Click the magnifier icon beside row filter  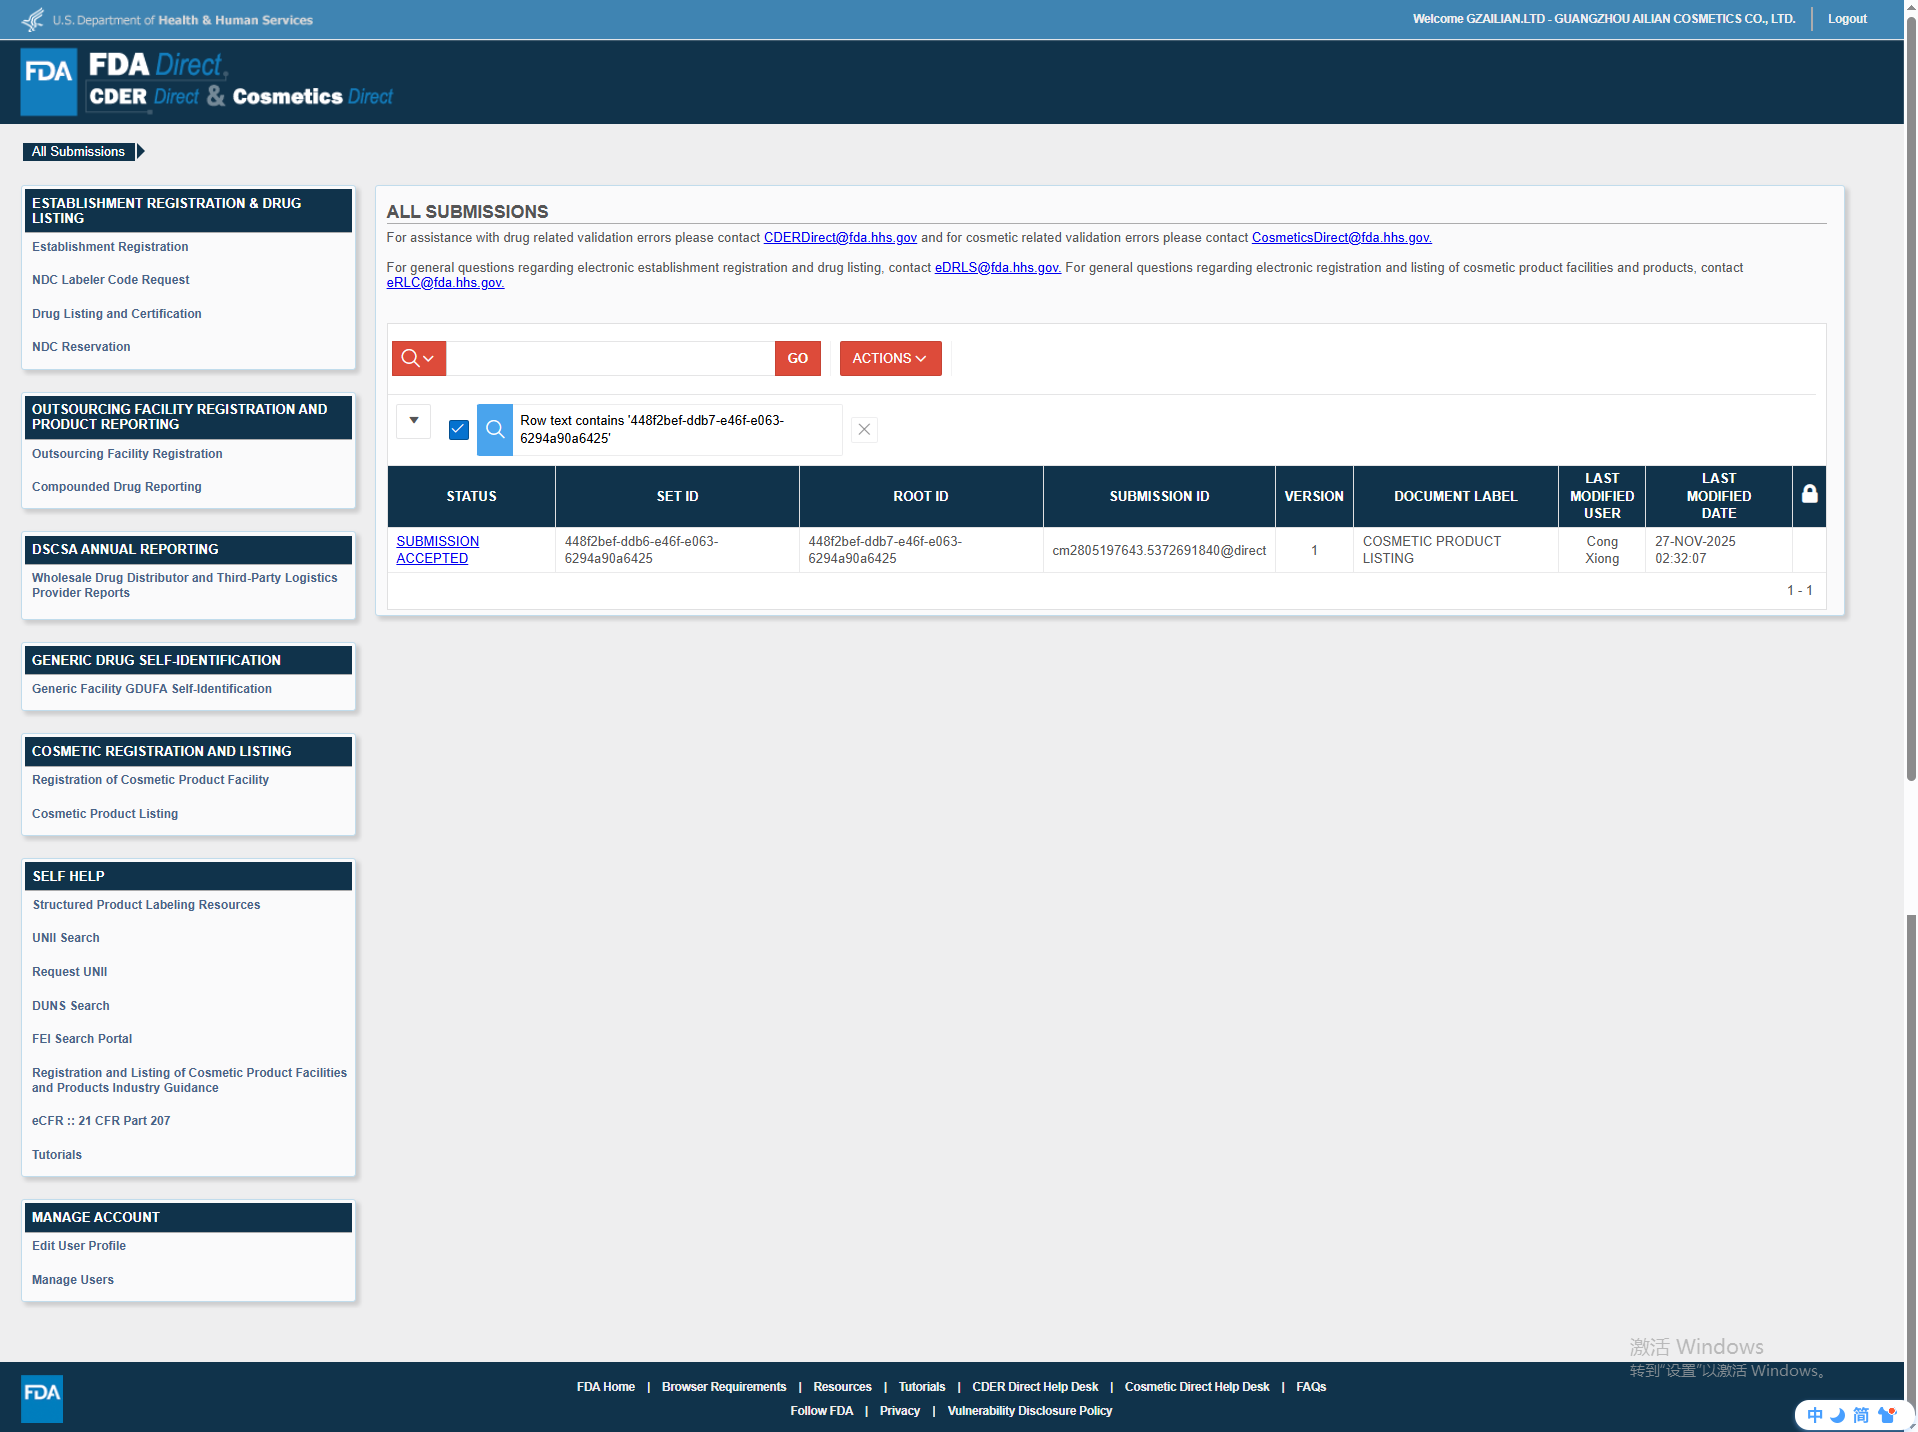(495, 430)
